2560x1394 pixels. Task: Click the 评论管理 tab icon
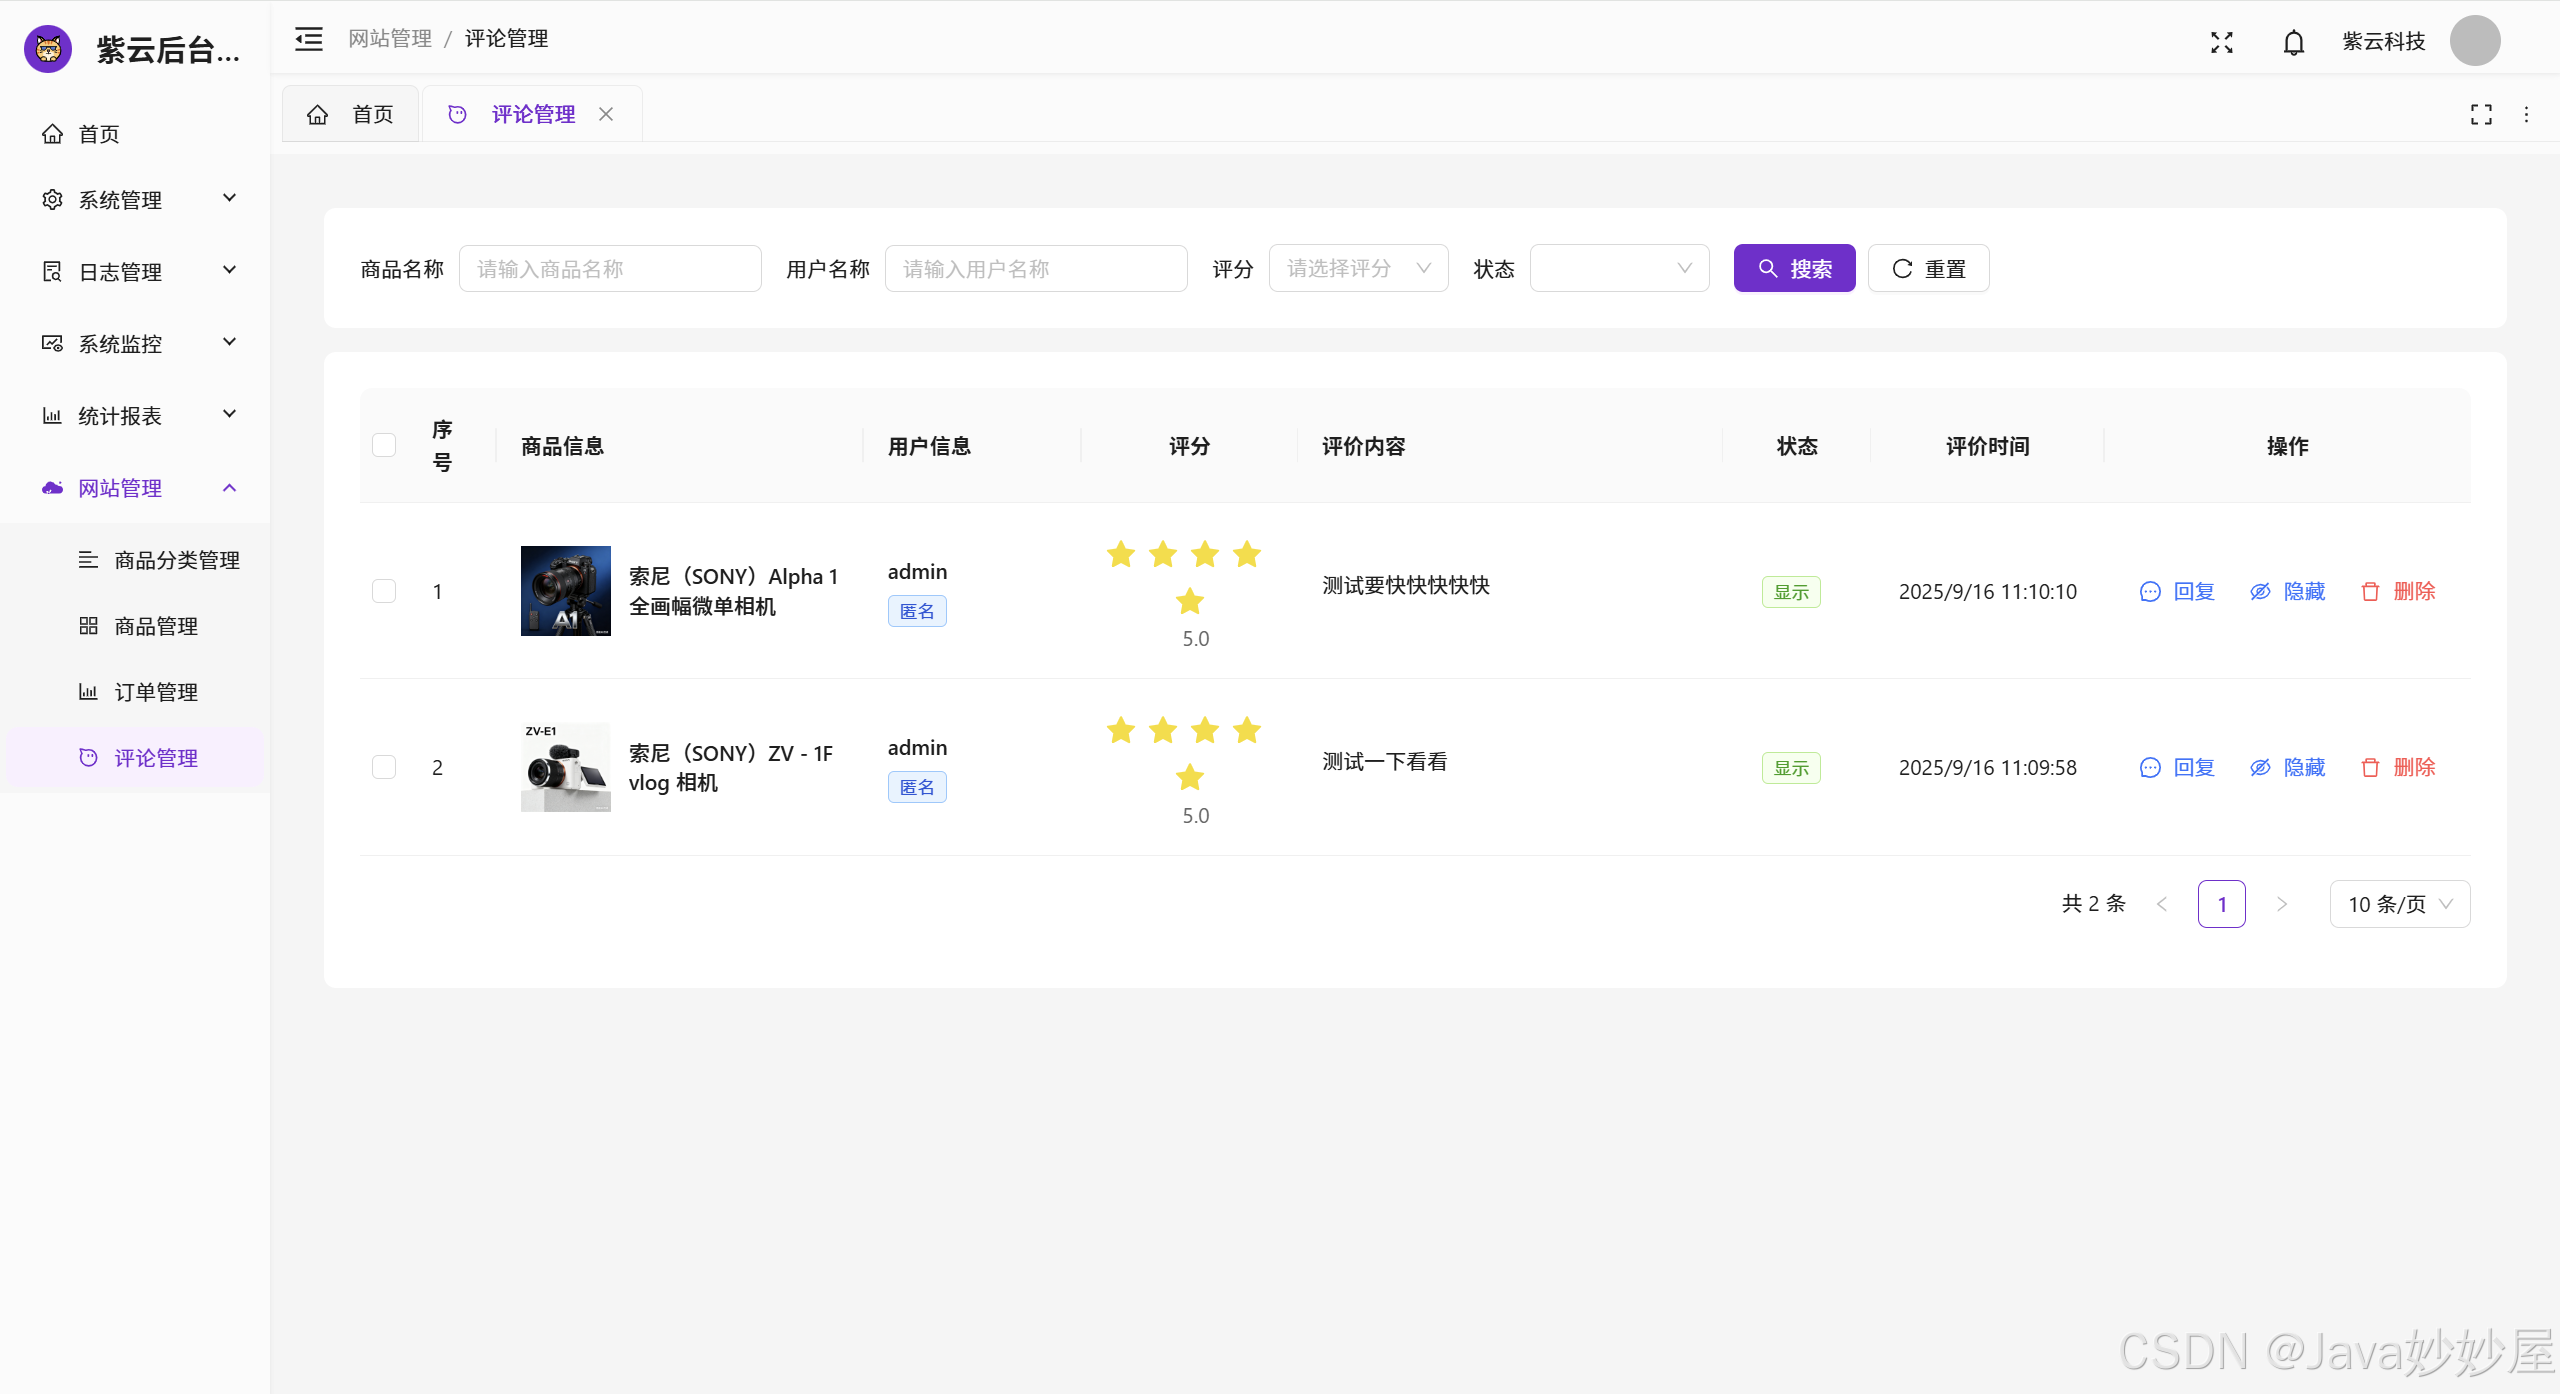click(x=457, y=114)
